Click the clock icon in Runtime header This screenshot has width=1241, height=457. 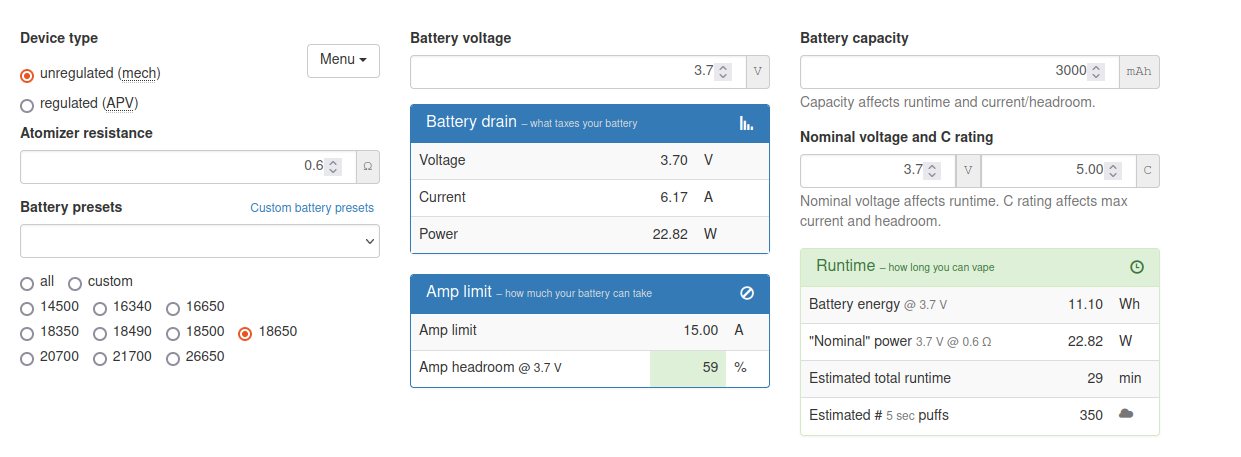tap(1137, 267)
